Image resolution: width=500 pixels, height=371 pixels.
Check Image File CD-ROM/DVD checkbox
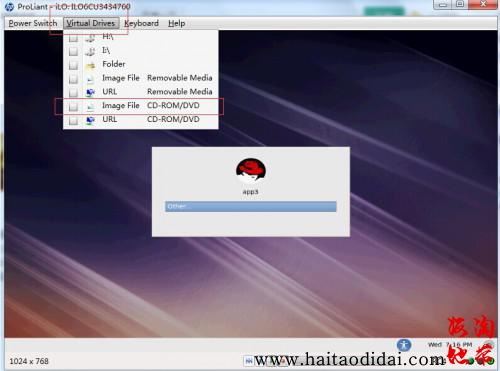click(x=73, y=106)
